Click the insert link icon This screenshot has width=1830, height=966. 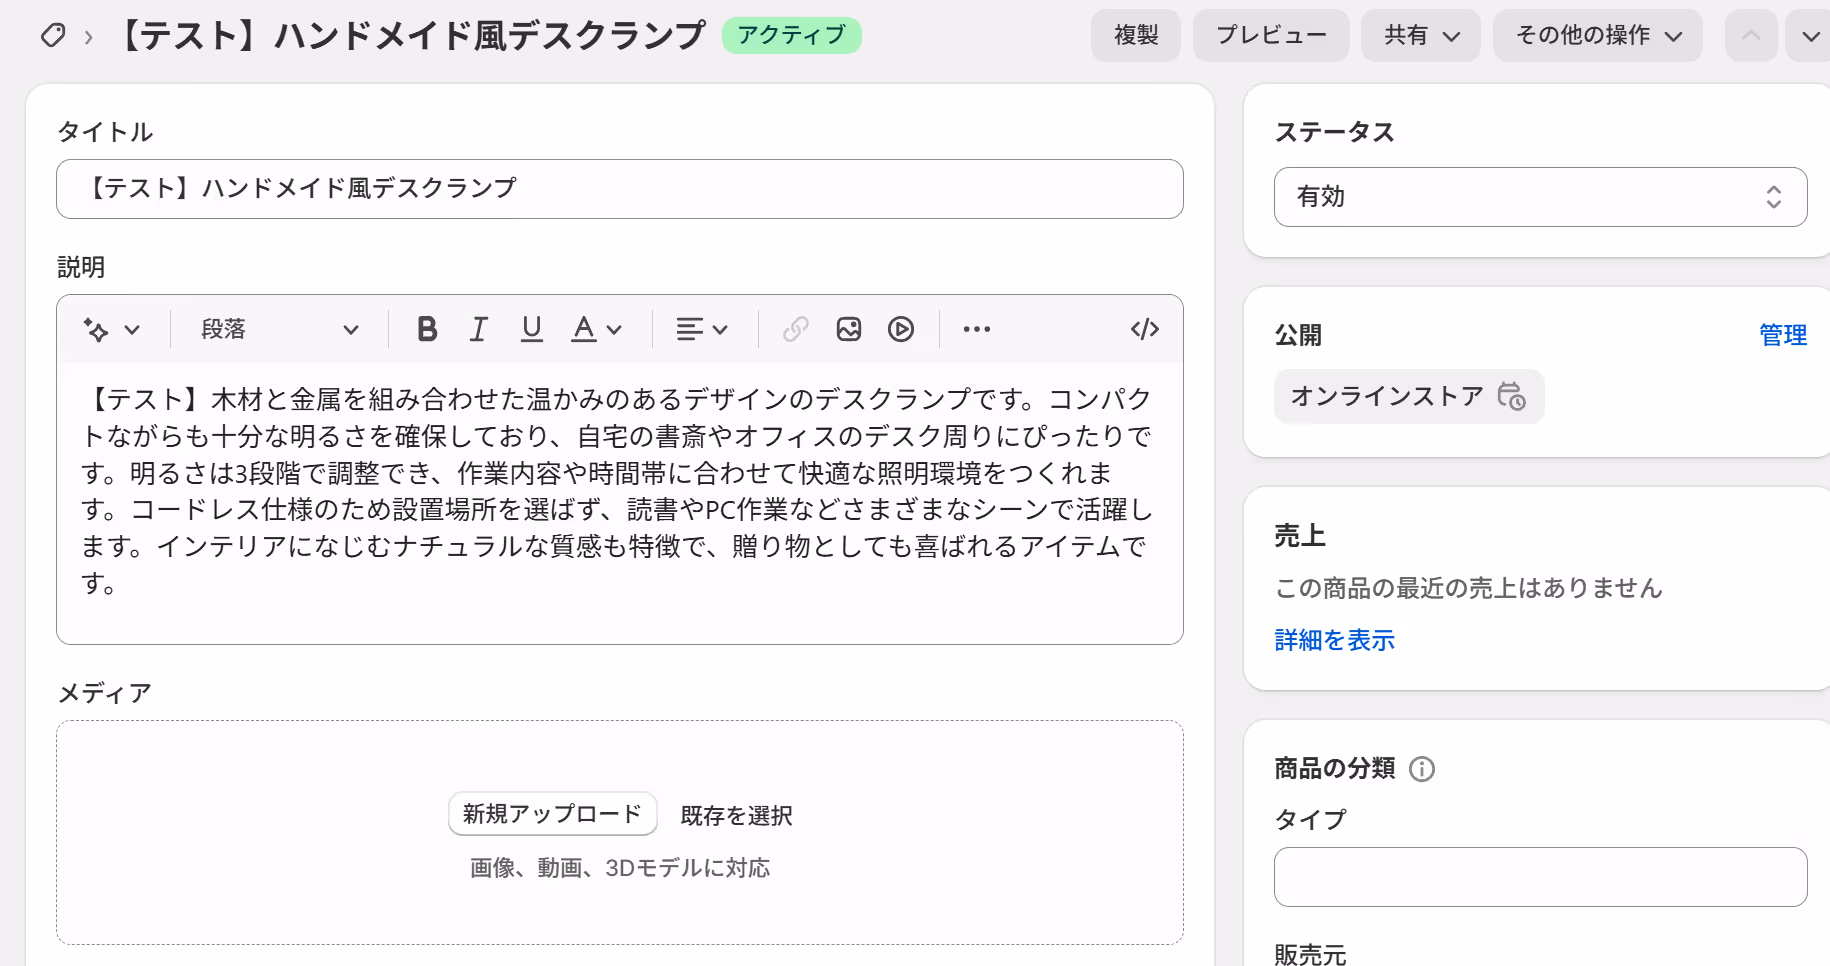[796, 329]
